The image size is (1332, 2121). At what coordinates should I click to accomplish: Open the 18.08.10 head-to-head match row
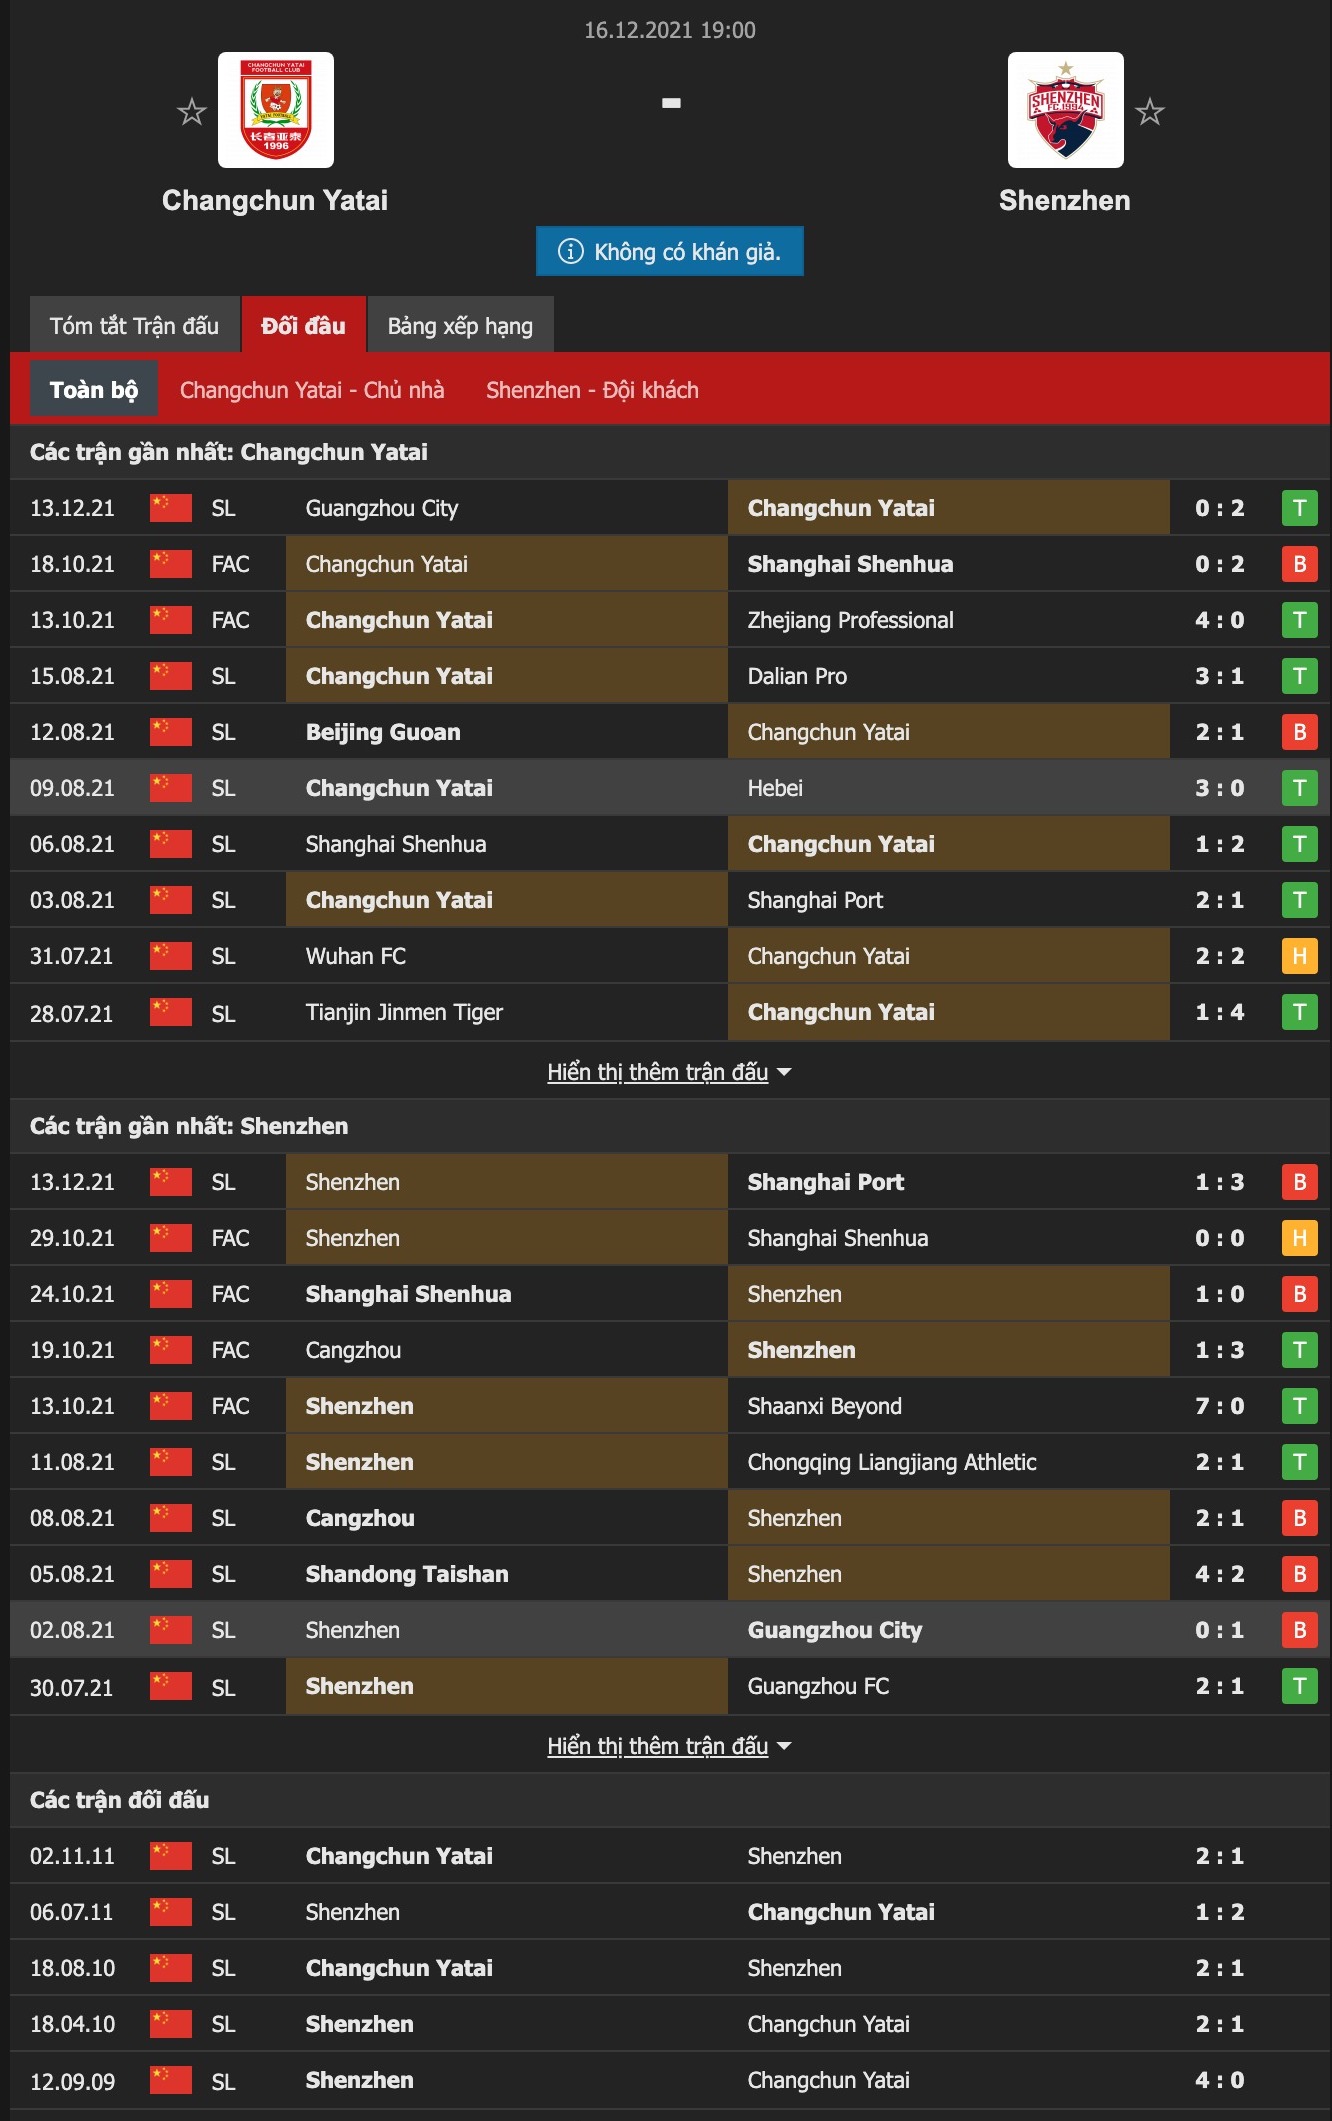[x=670, y=1968]
